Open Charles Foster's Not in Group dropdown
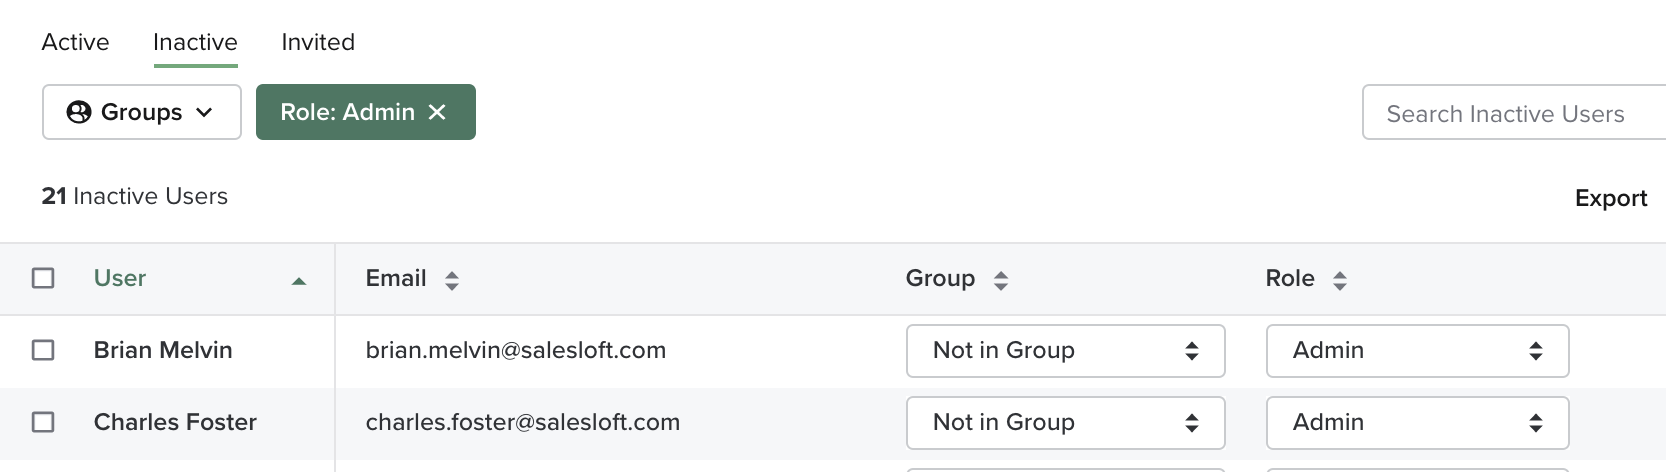The height and width of the screenshot is (472, 1666). pos(1064,423)
